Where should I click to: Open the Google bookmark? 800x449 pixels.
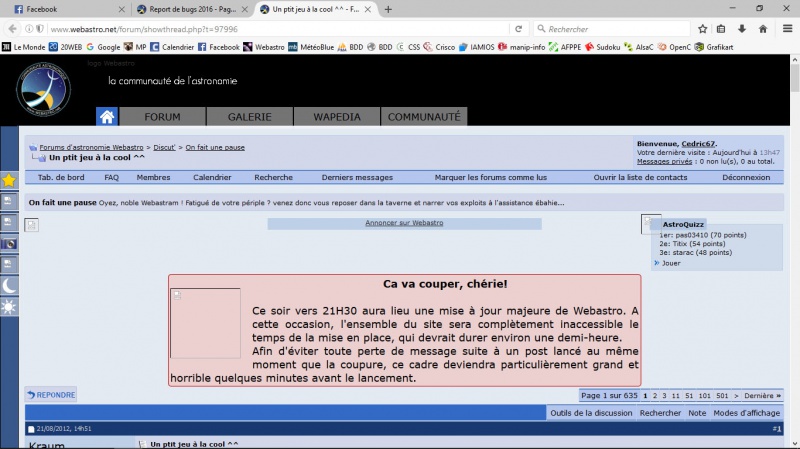pos(103,47)
